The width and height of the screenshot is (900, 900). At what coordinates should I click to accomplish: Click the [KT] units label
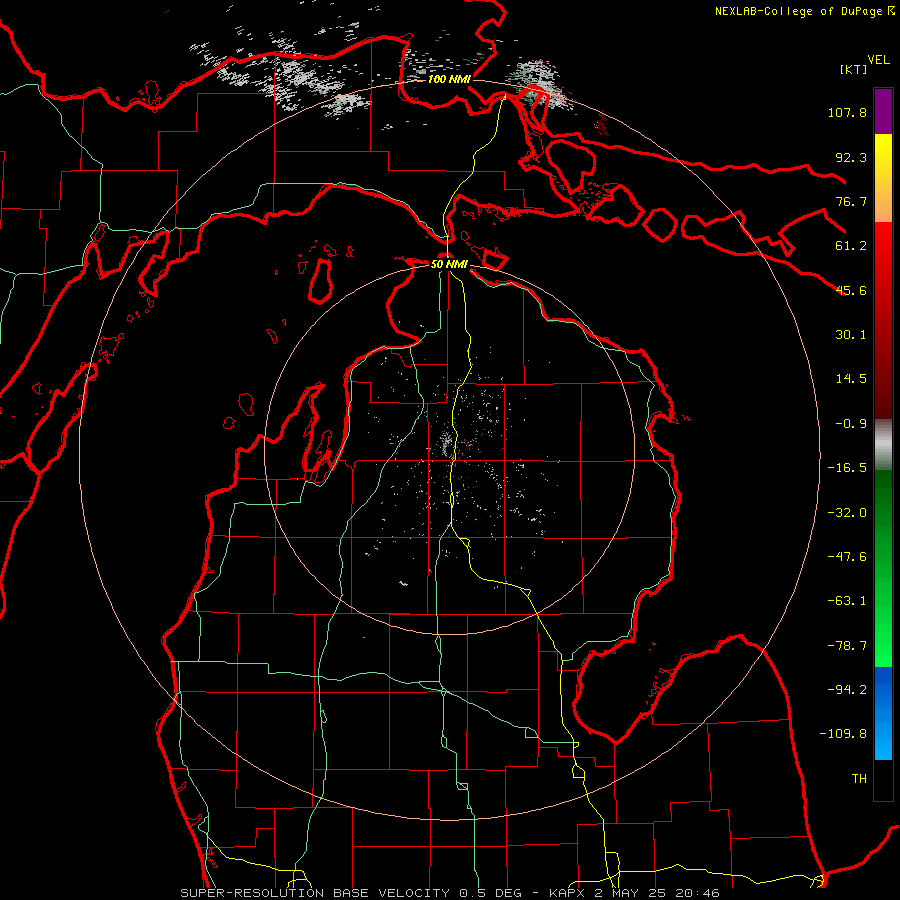tap(854, 69)
